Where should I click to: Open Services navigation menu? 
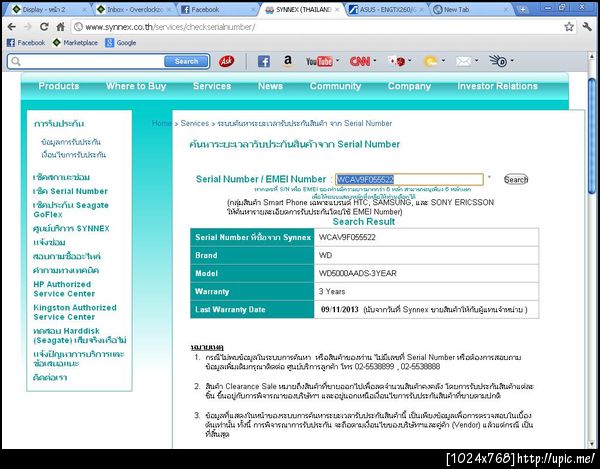pos(212,86)
